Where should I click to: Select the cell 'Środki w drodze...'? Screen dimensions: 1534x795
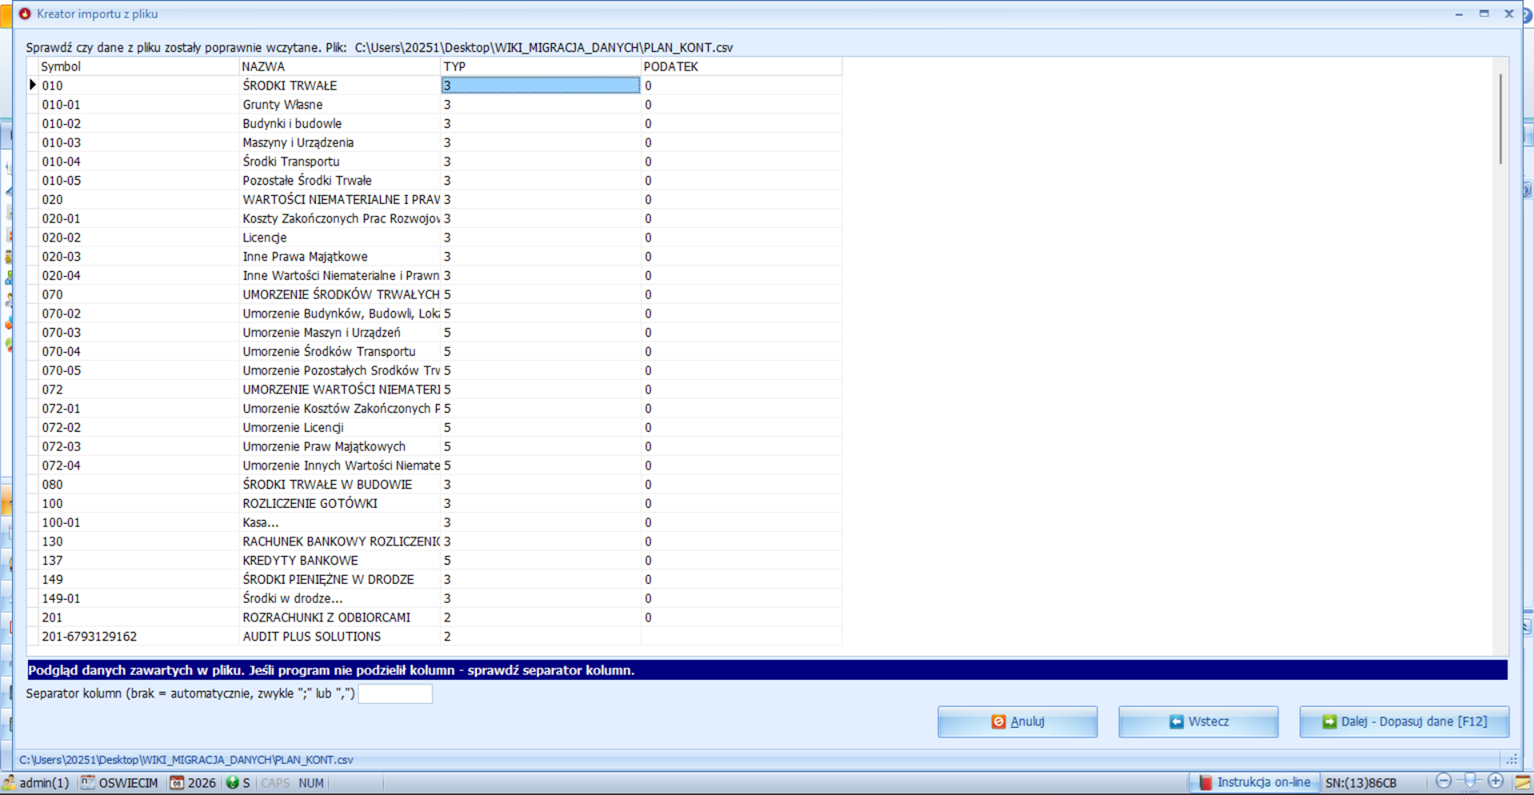coord(339,598)
